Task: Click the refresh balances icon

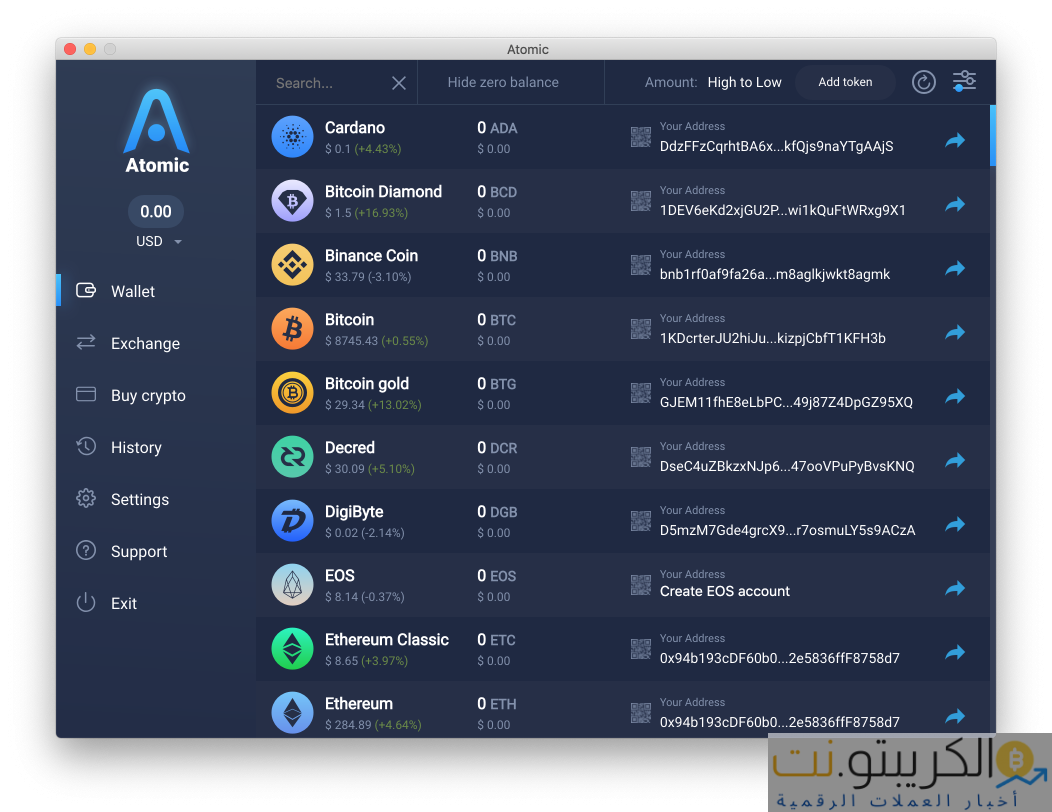Action: click(x=923, y=82)
